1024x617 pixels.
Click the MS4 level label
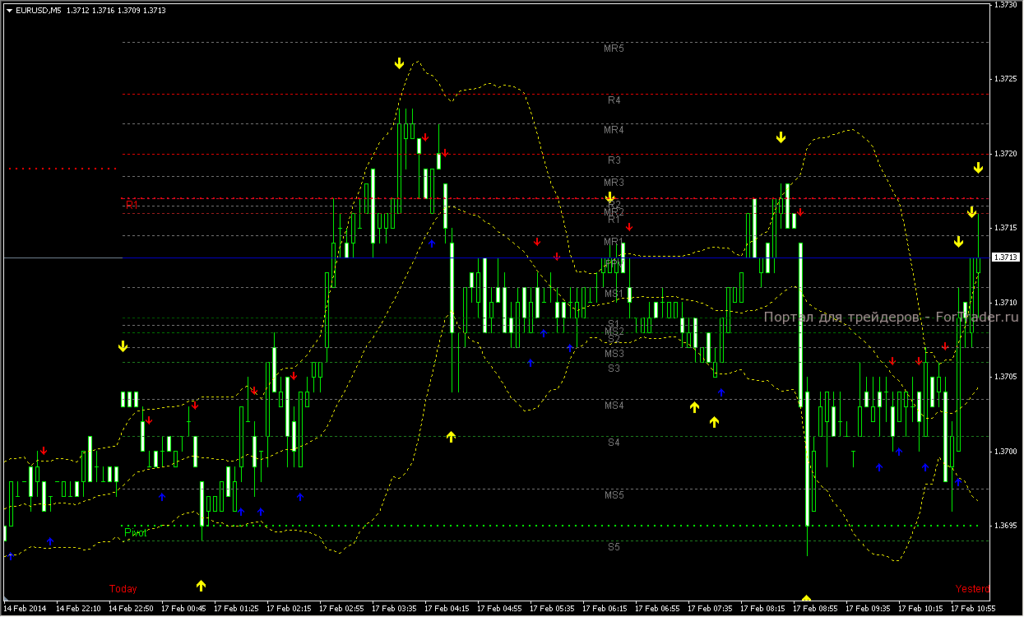pyautogui.click(x=614, y=405)
